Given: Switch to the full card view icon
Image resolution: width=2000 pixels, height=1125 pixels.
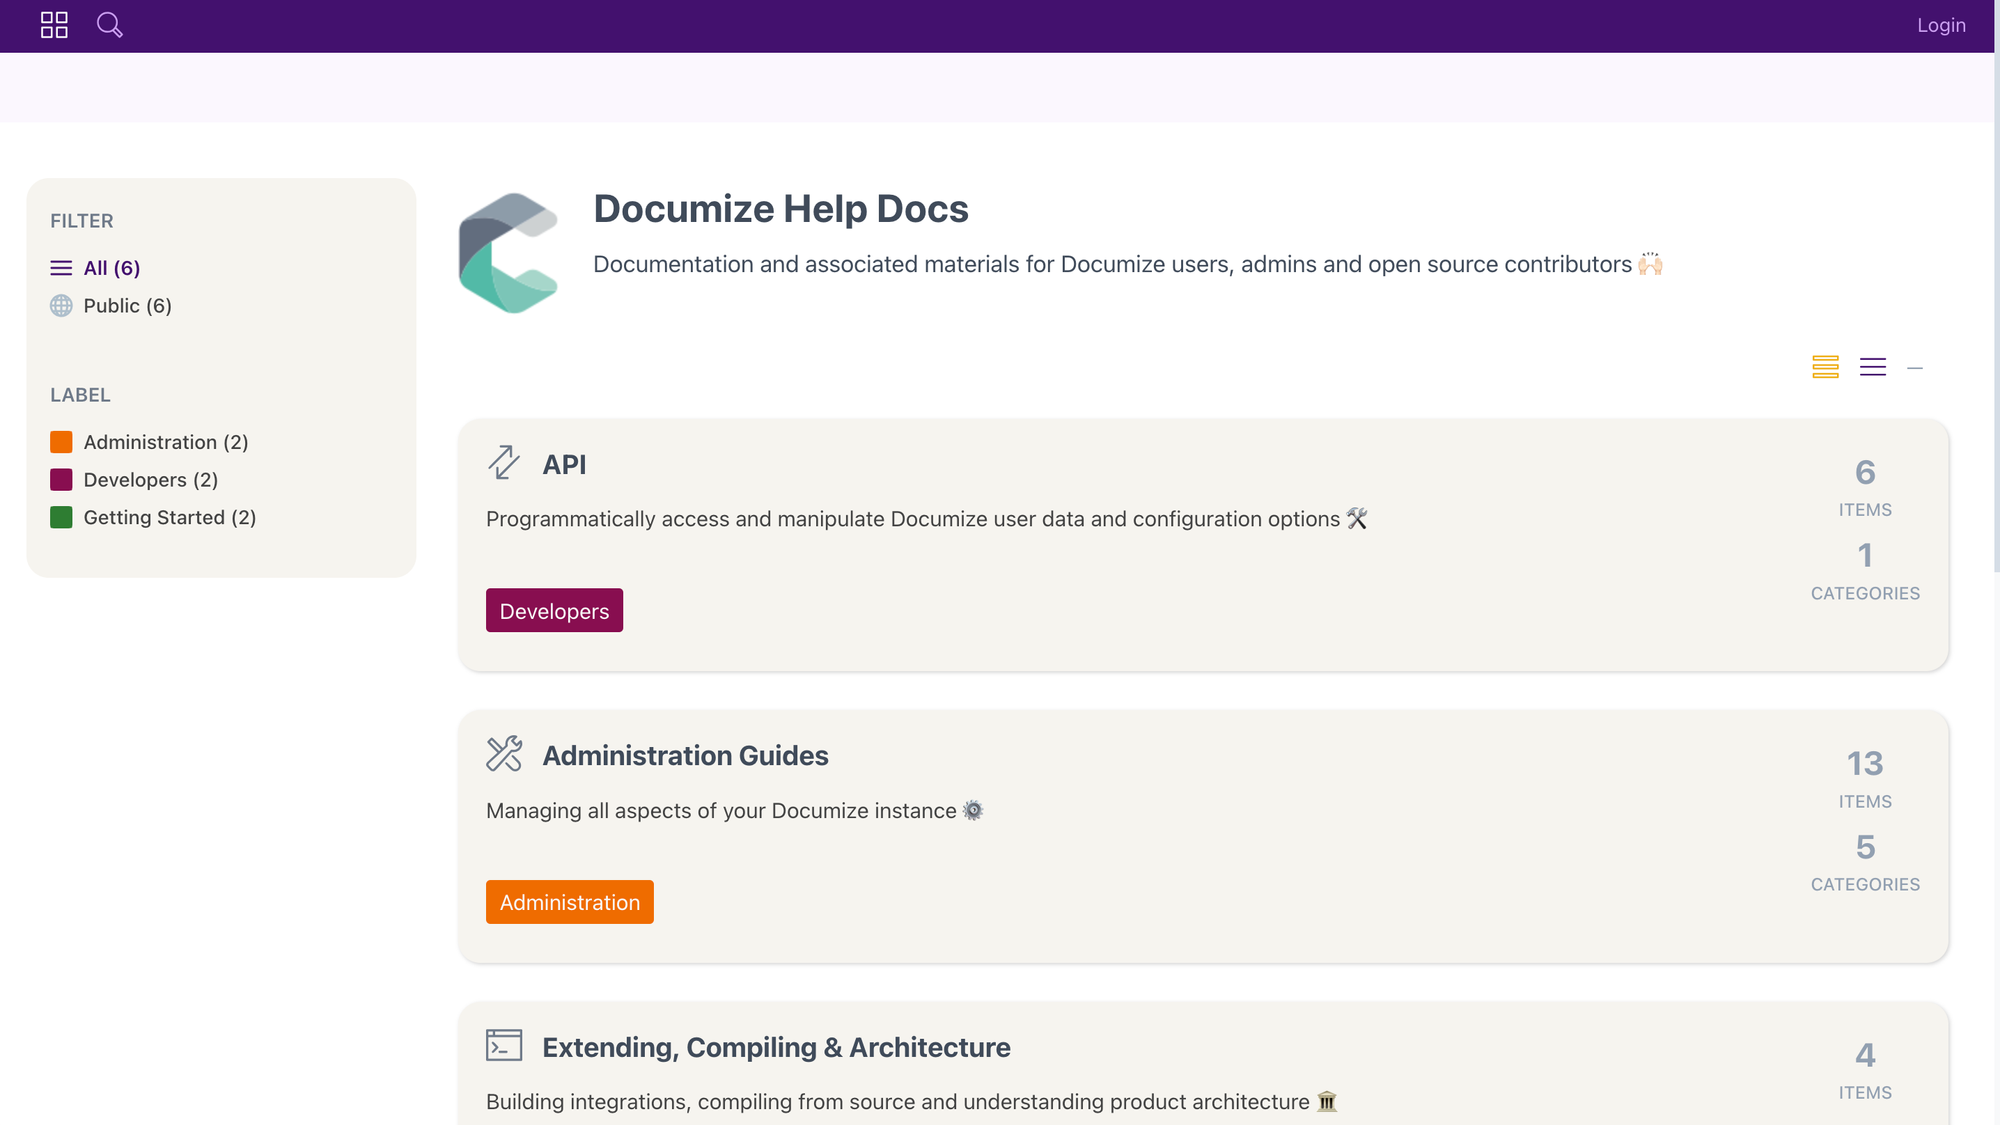Looking at the screenshot, I should click(1825, 367).
